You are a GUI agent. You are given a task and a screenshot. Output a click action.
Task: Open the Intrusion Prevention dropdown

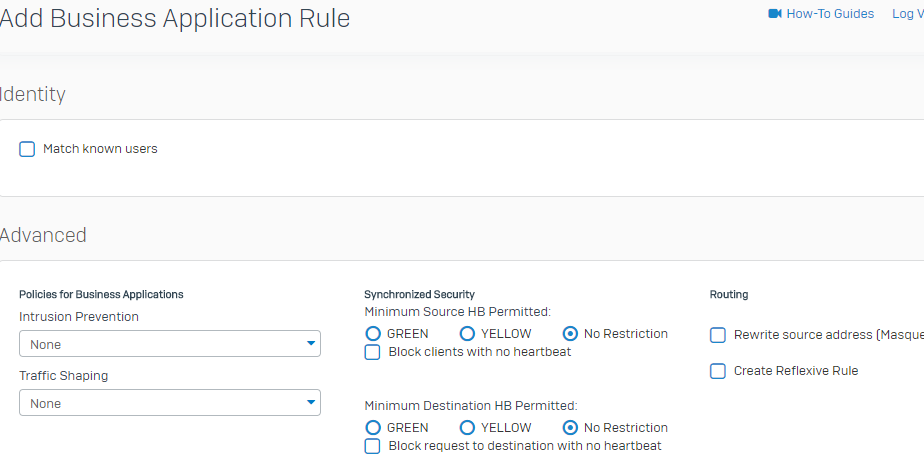click(170, 344)
